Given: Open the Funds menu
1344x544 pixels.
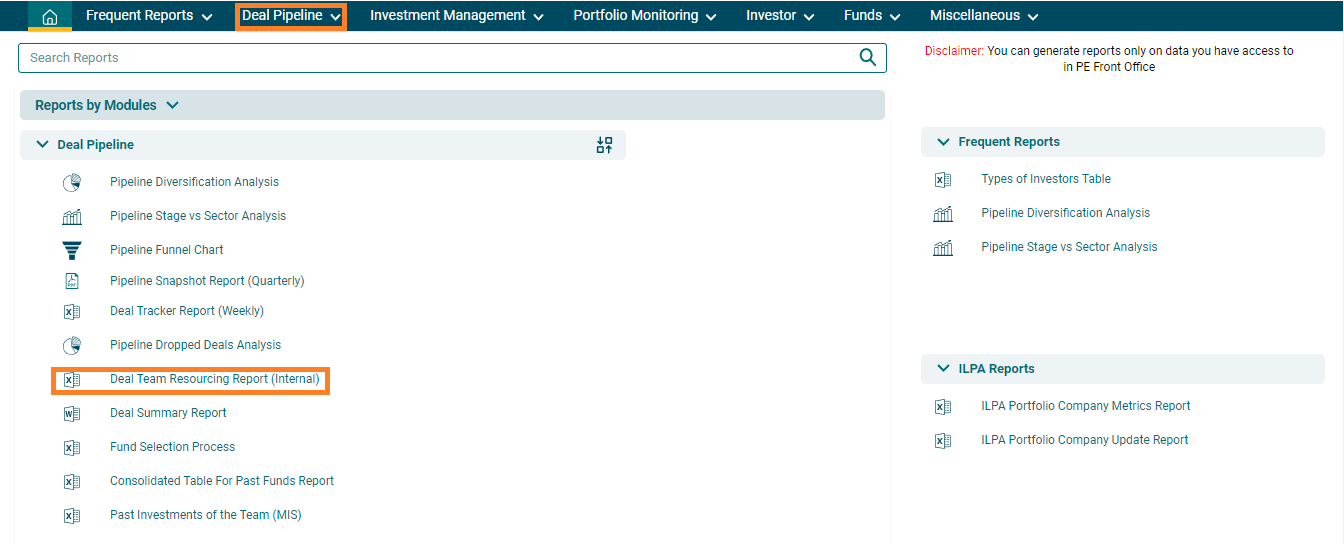Looking at the screenshot, I should click(872, 16).
